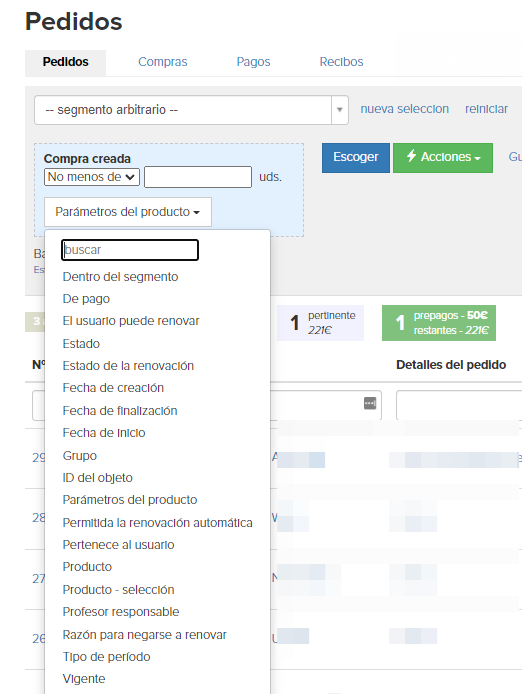This screenshot has width=522, height=694.
Task: Choose the 'Vigente' option
Action: point(84,679)
